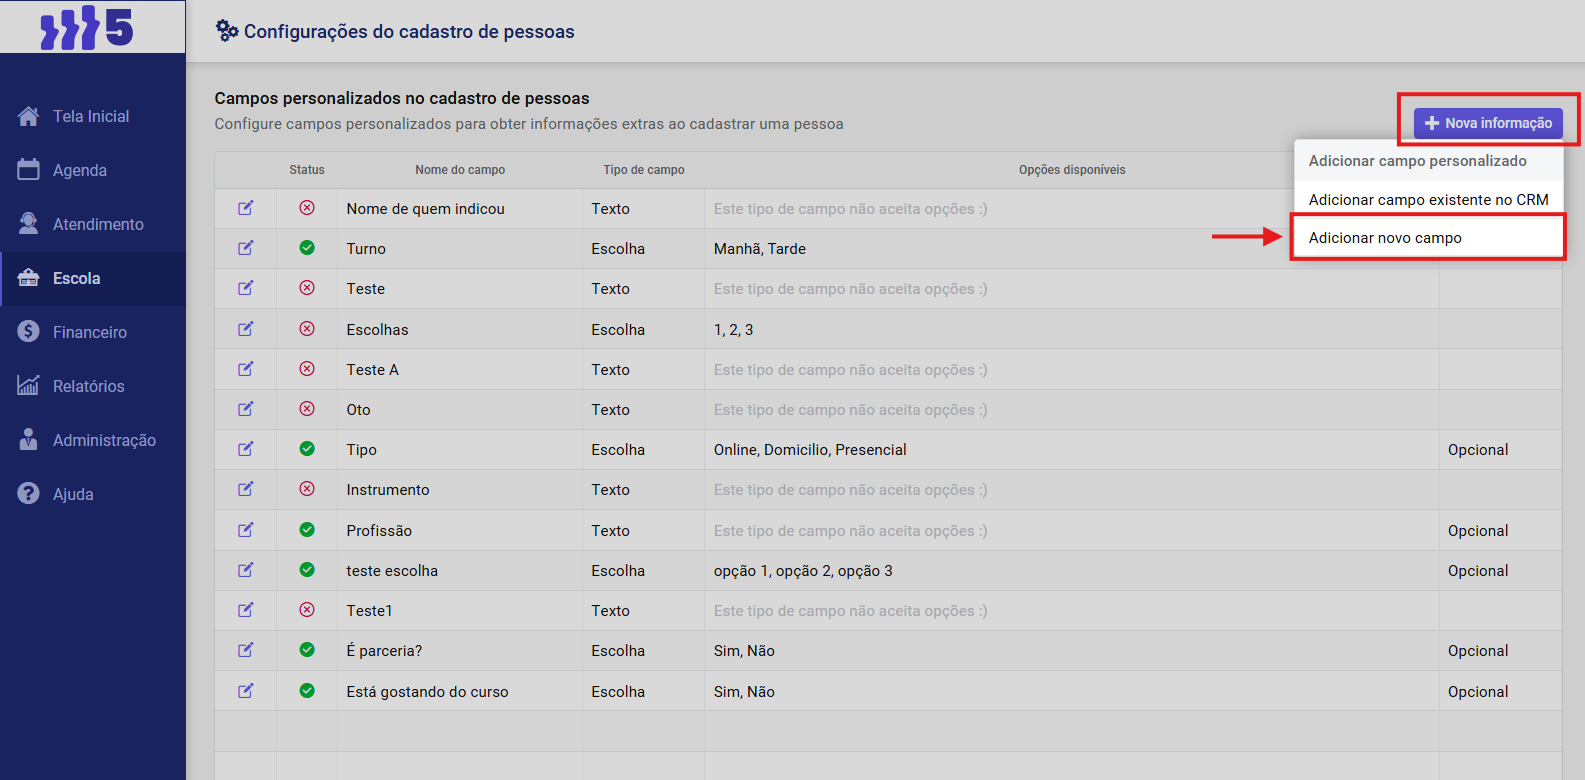
Task: Go to Administração in the sidebar
Action: click(104, 440)
